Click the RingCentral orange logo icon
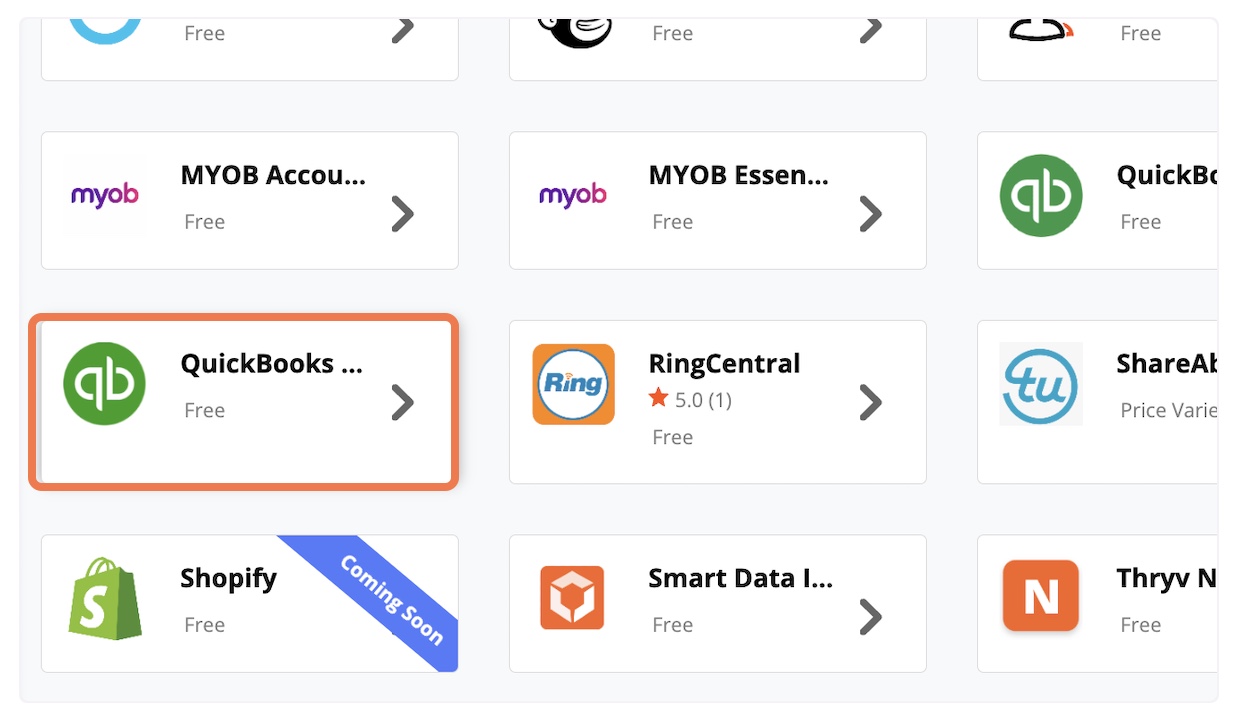This screenshot has height=716, width=1244. 573,384
